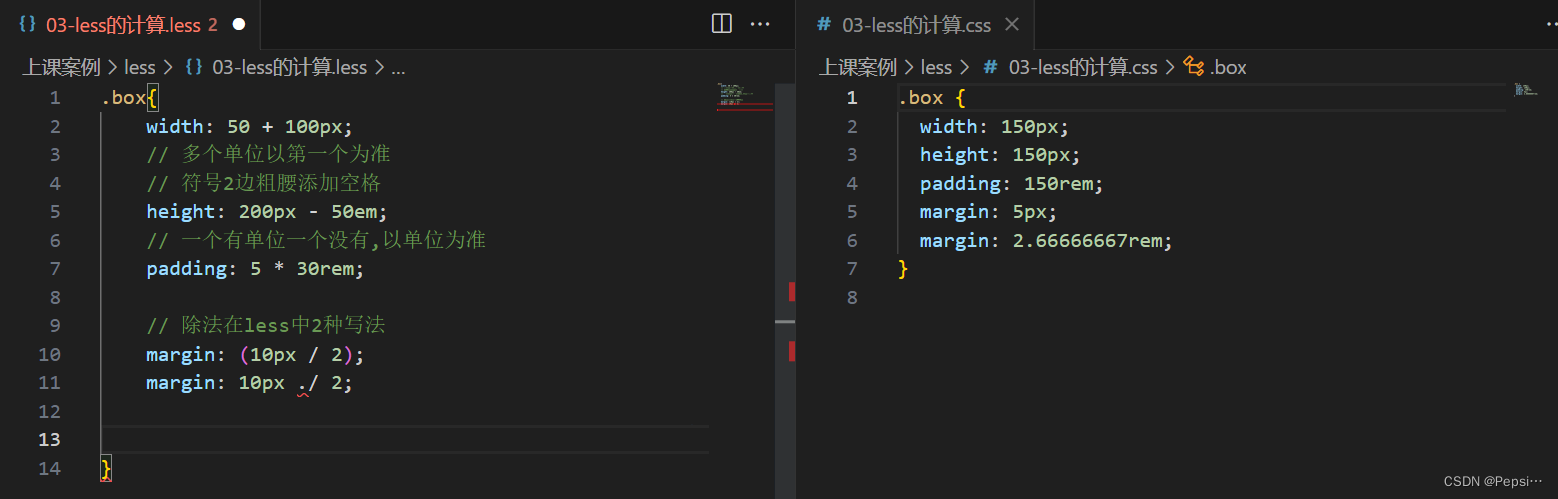Click line number 8 in the css editor
The height and width of the screenshot is (499, 1558).
point(852,297)
